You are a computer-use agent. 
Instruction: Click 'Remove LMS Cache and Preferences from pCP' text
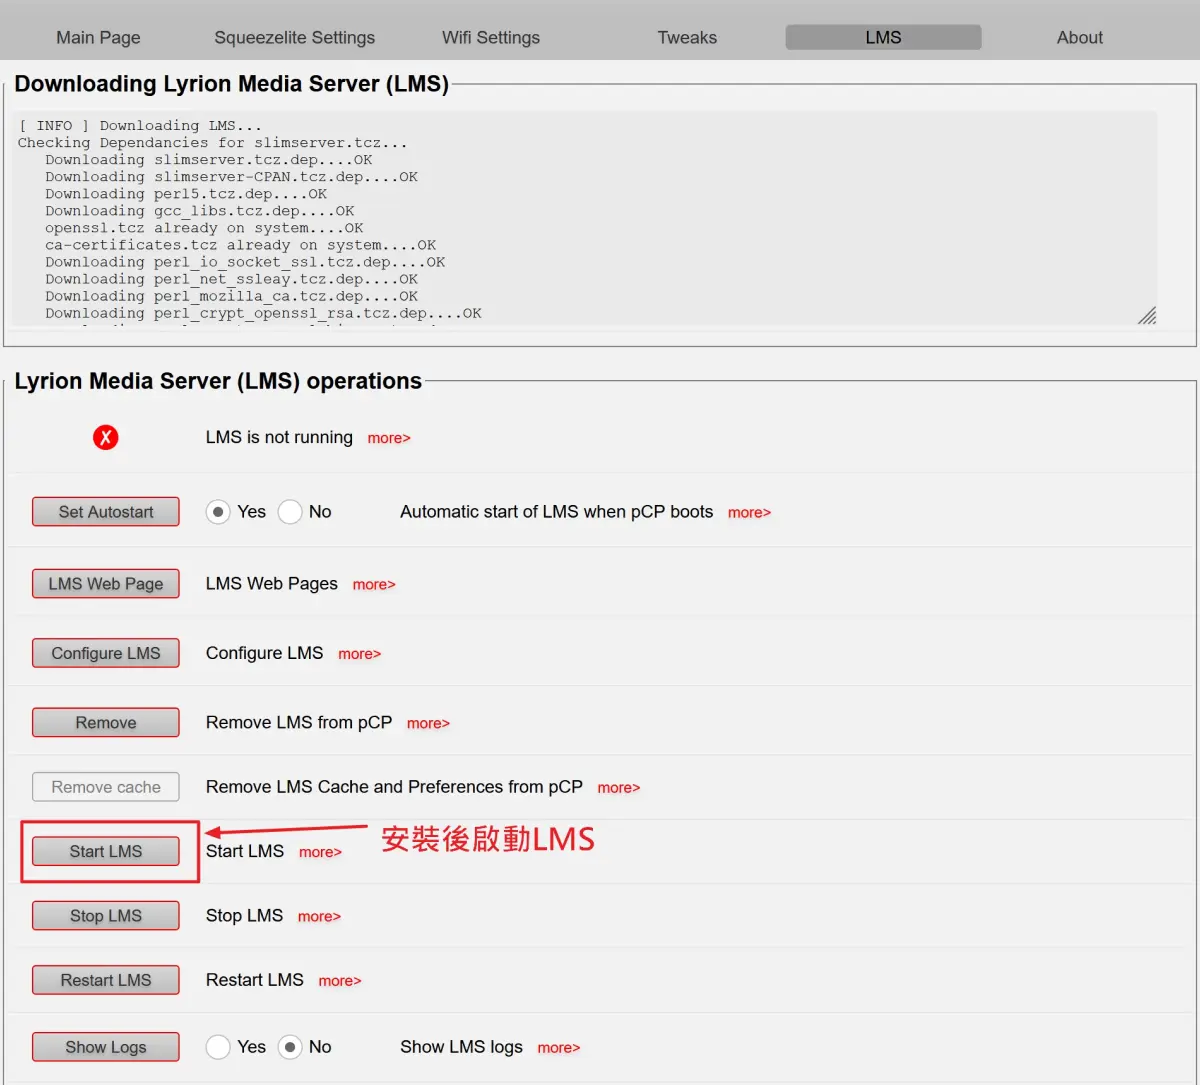point(394,787)
